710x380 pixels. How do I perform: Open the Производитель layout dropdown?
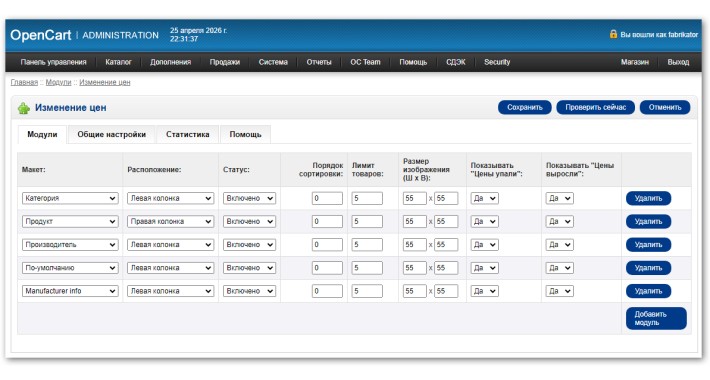70,245
